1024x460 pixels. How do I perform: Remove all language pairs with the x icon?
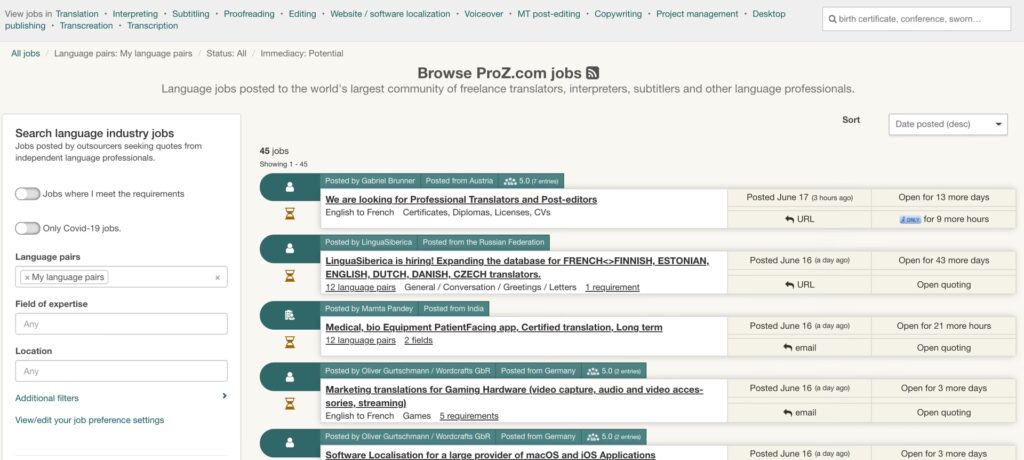(217, 278)
